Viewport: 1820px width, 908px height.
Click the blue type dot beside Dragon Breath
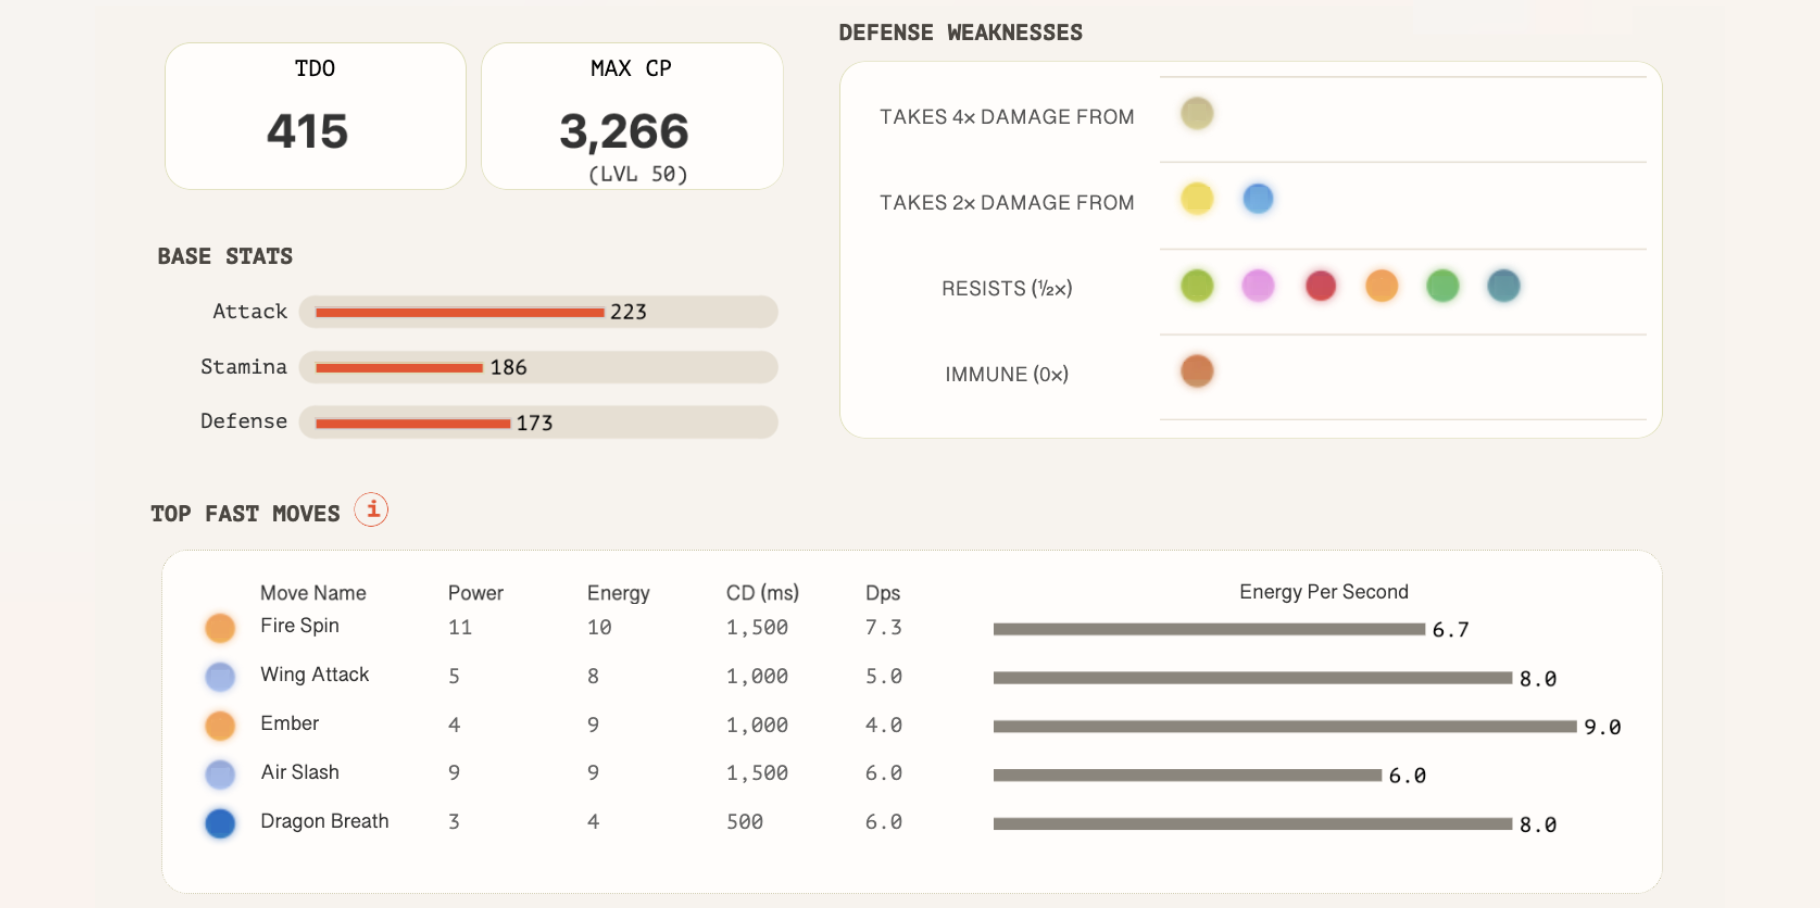pyautogui.click(x=220, y=823)
